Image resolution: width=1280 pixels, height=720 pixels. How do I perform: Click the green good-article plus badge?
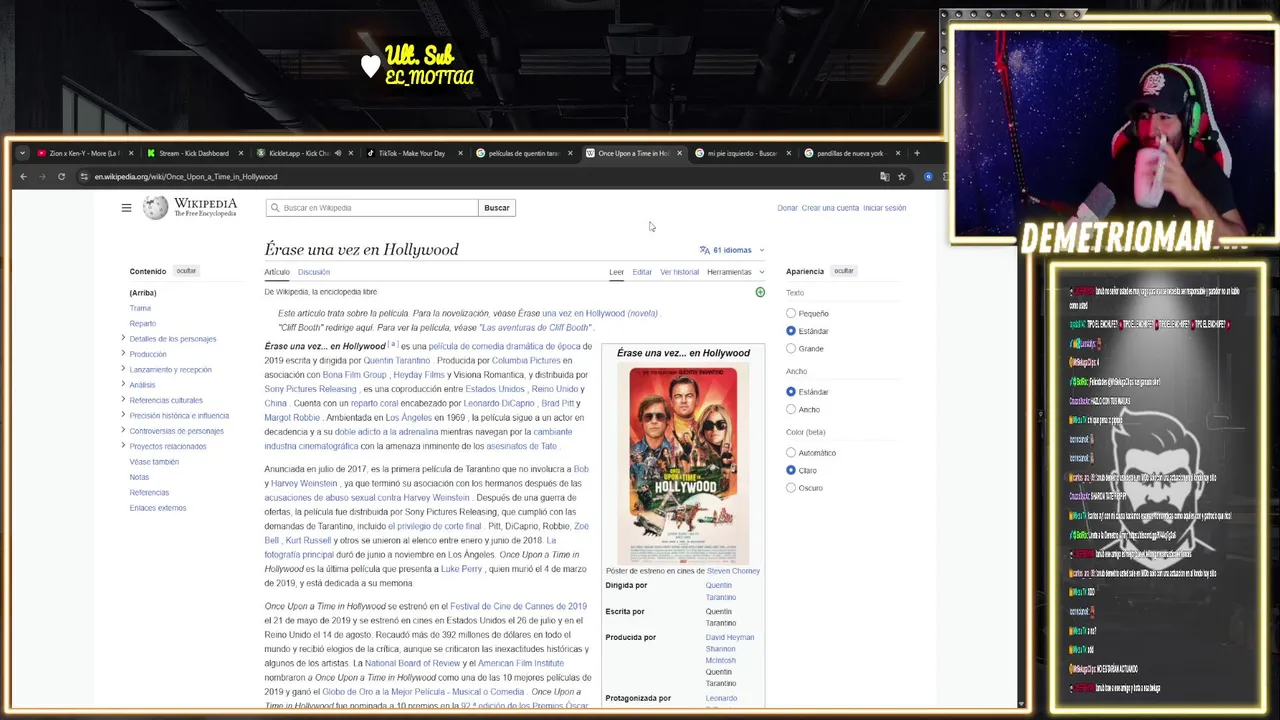760,292
